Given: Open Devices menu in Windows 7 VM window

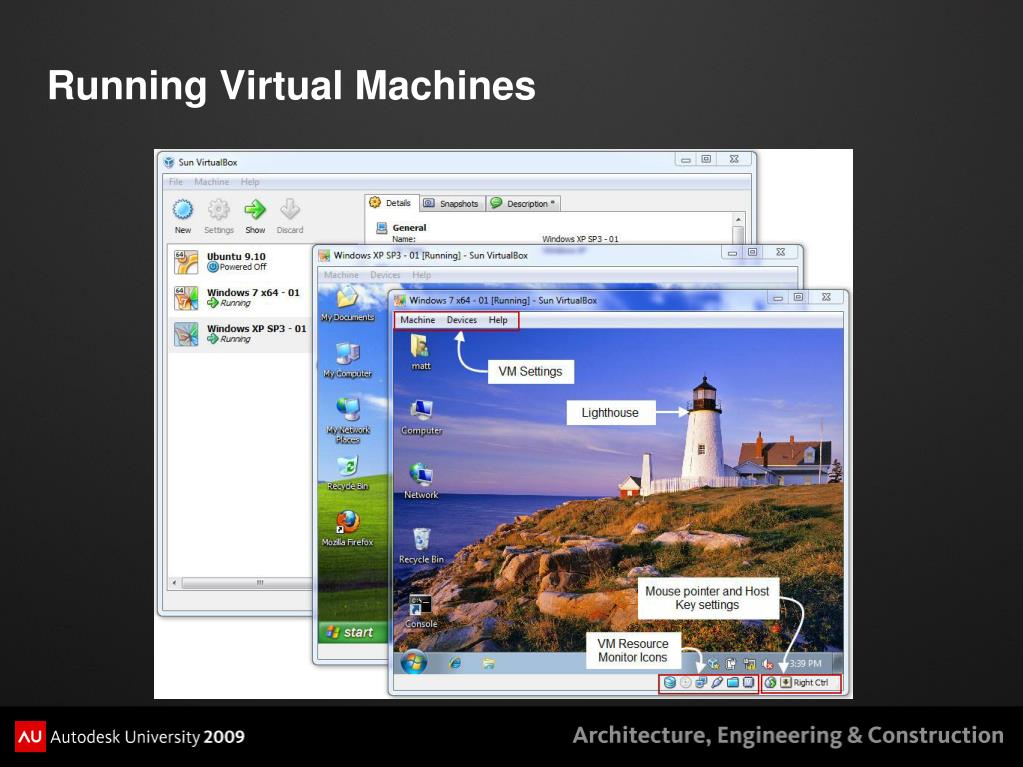Looking at the screenshot, I should pos(462,320).
